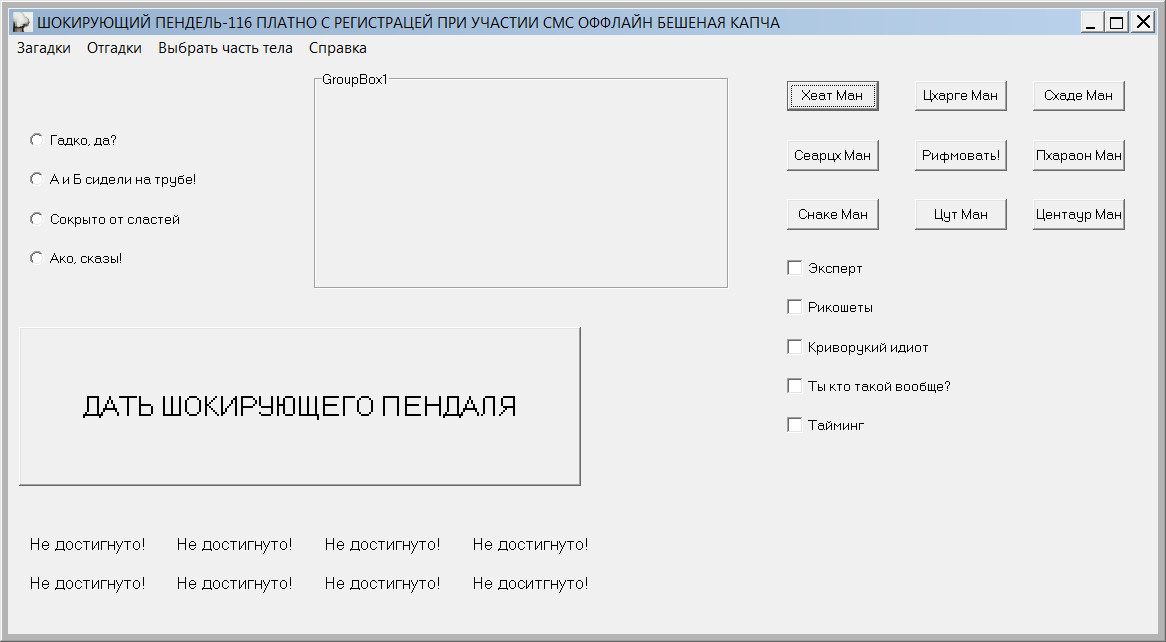1166x642 pixels.
Task: Click the application icon in the title bar
Action: tap(22, 20)
